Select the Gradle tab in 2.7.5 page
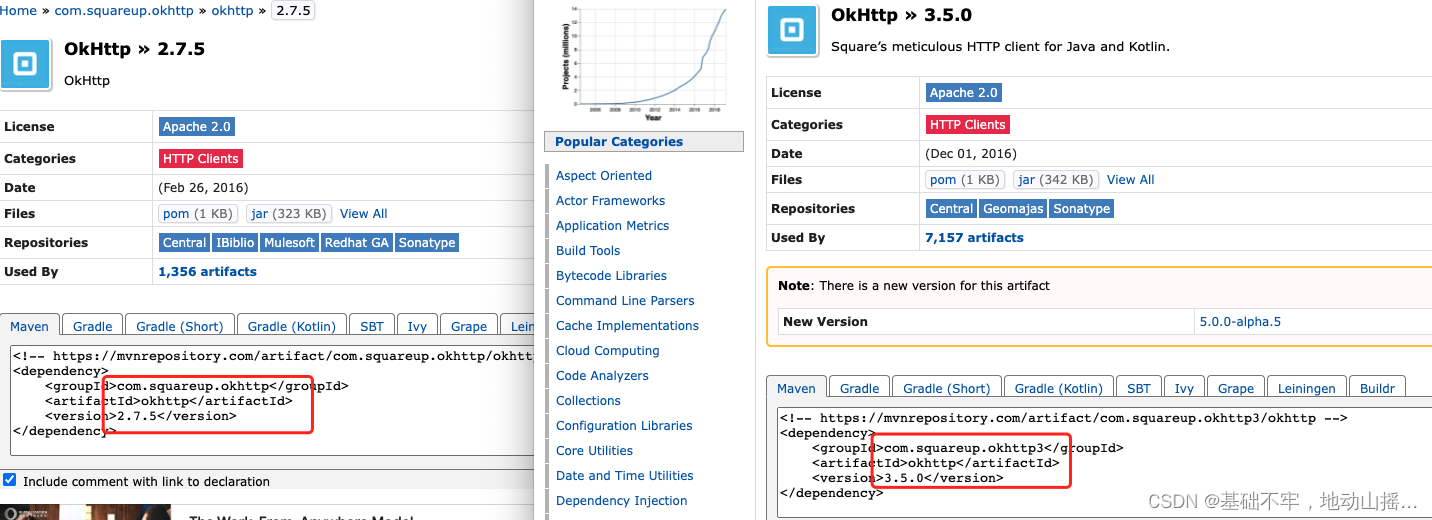The width and height of the screenshot is (1432, 520). click(92, 326)
